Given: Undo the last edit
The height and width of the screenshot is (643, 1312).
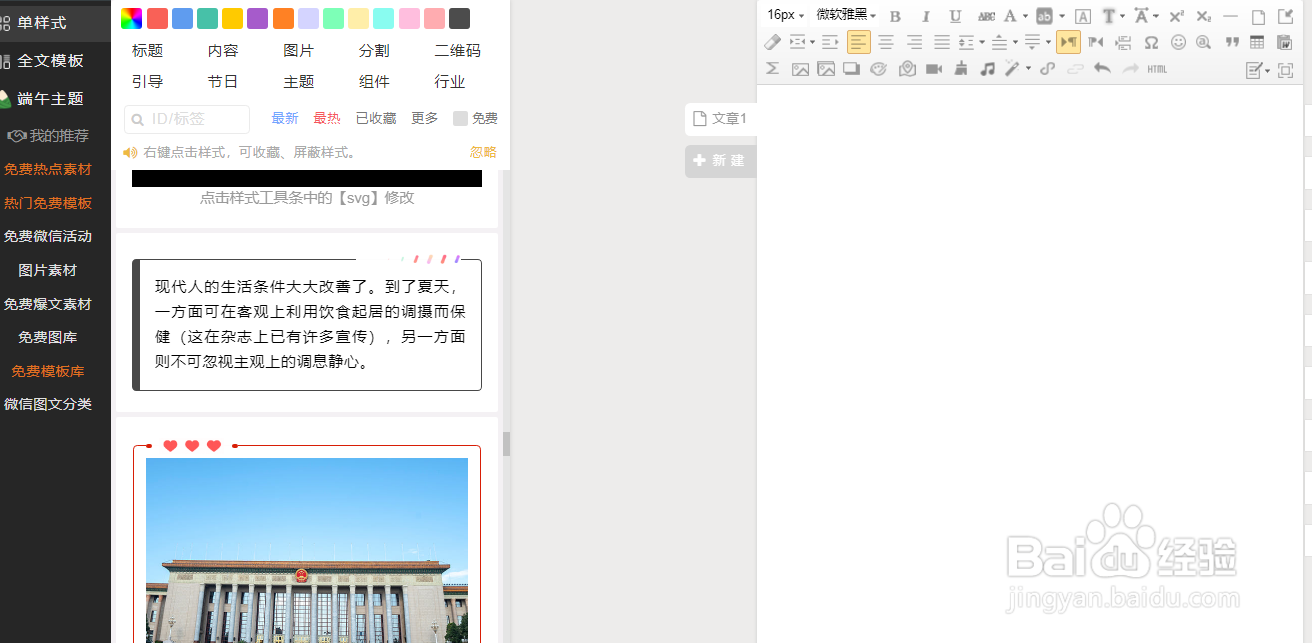Looking at the screenshot, I should pyautogui.click(x=1102, y=69).
